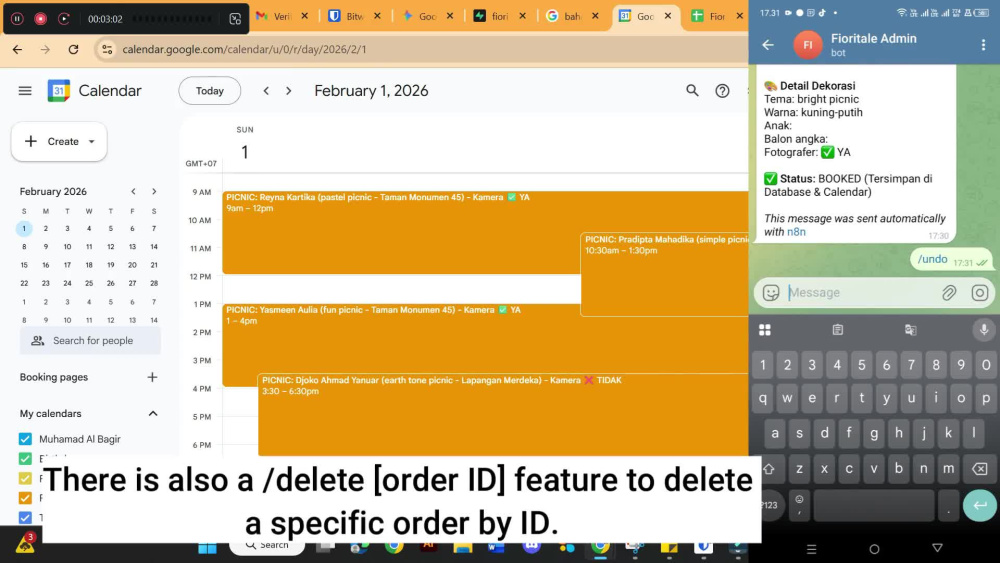This screenshot has height=563, width=1000.
Task: Open Yasmeen Aulia picnic event
Action: [402, 344]
